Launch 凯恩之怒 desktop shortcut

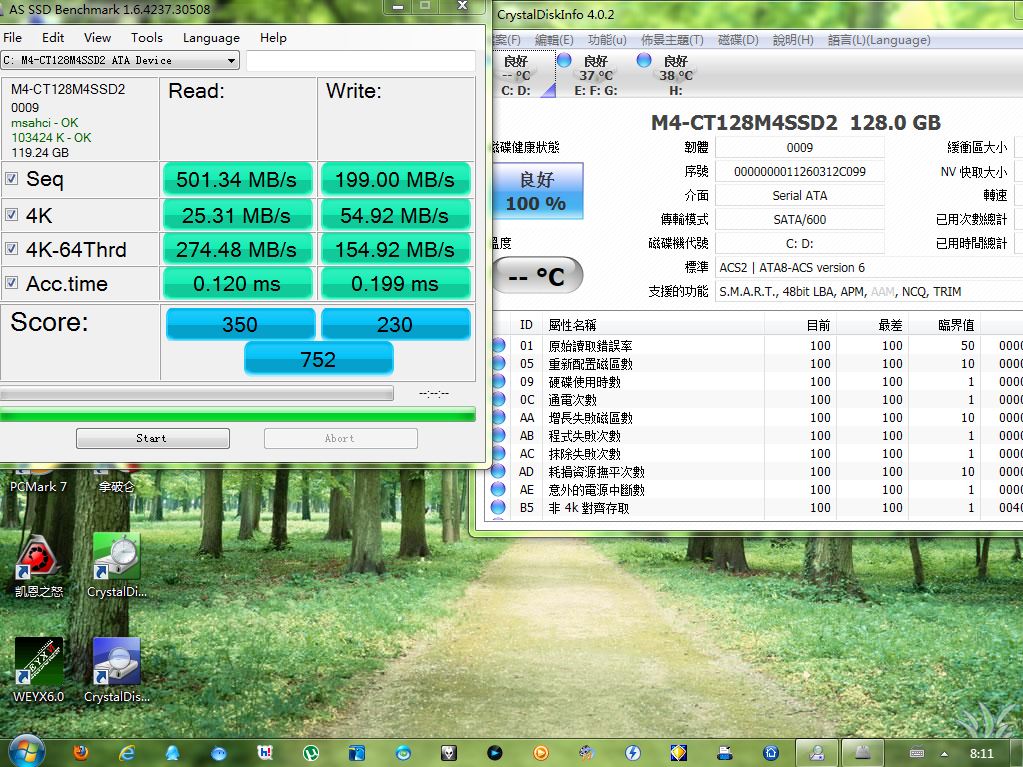pos(38,567)
